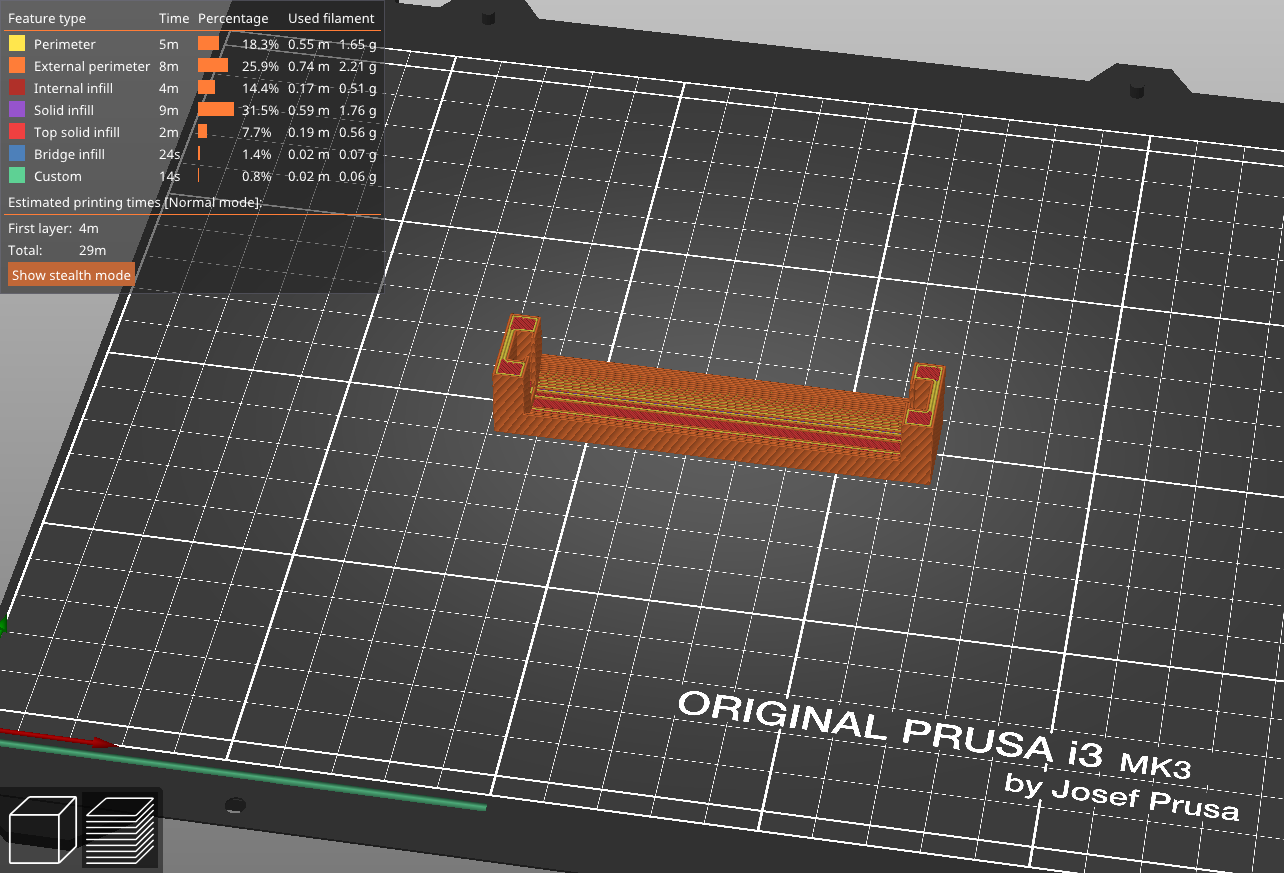This screenshot has width=1284, height=873.
Task: Select the External perimeter feature label
Action: (x=92, y=66)
